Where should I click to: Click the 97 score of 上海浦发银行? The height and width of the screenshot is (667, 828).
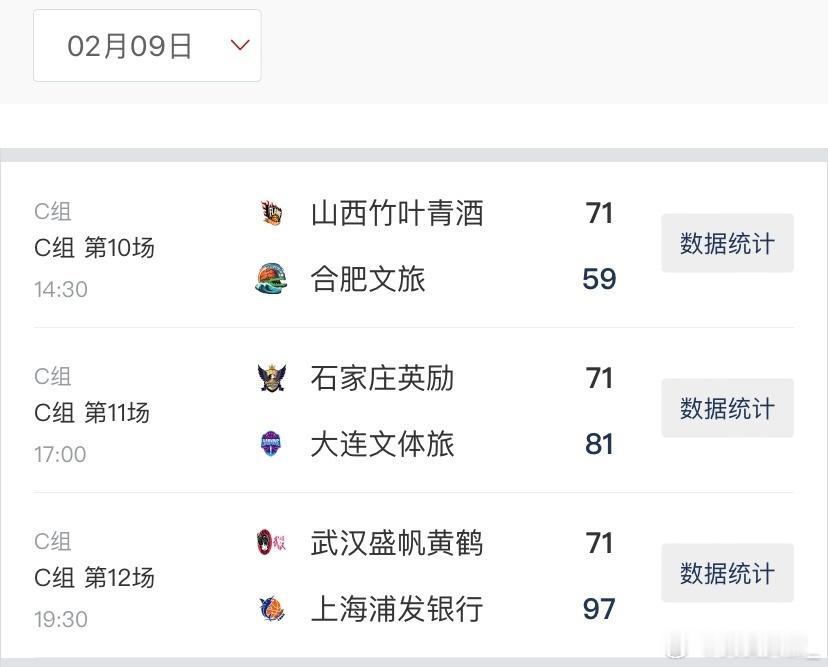click(x=599, y=609)
